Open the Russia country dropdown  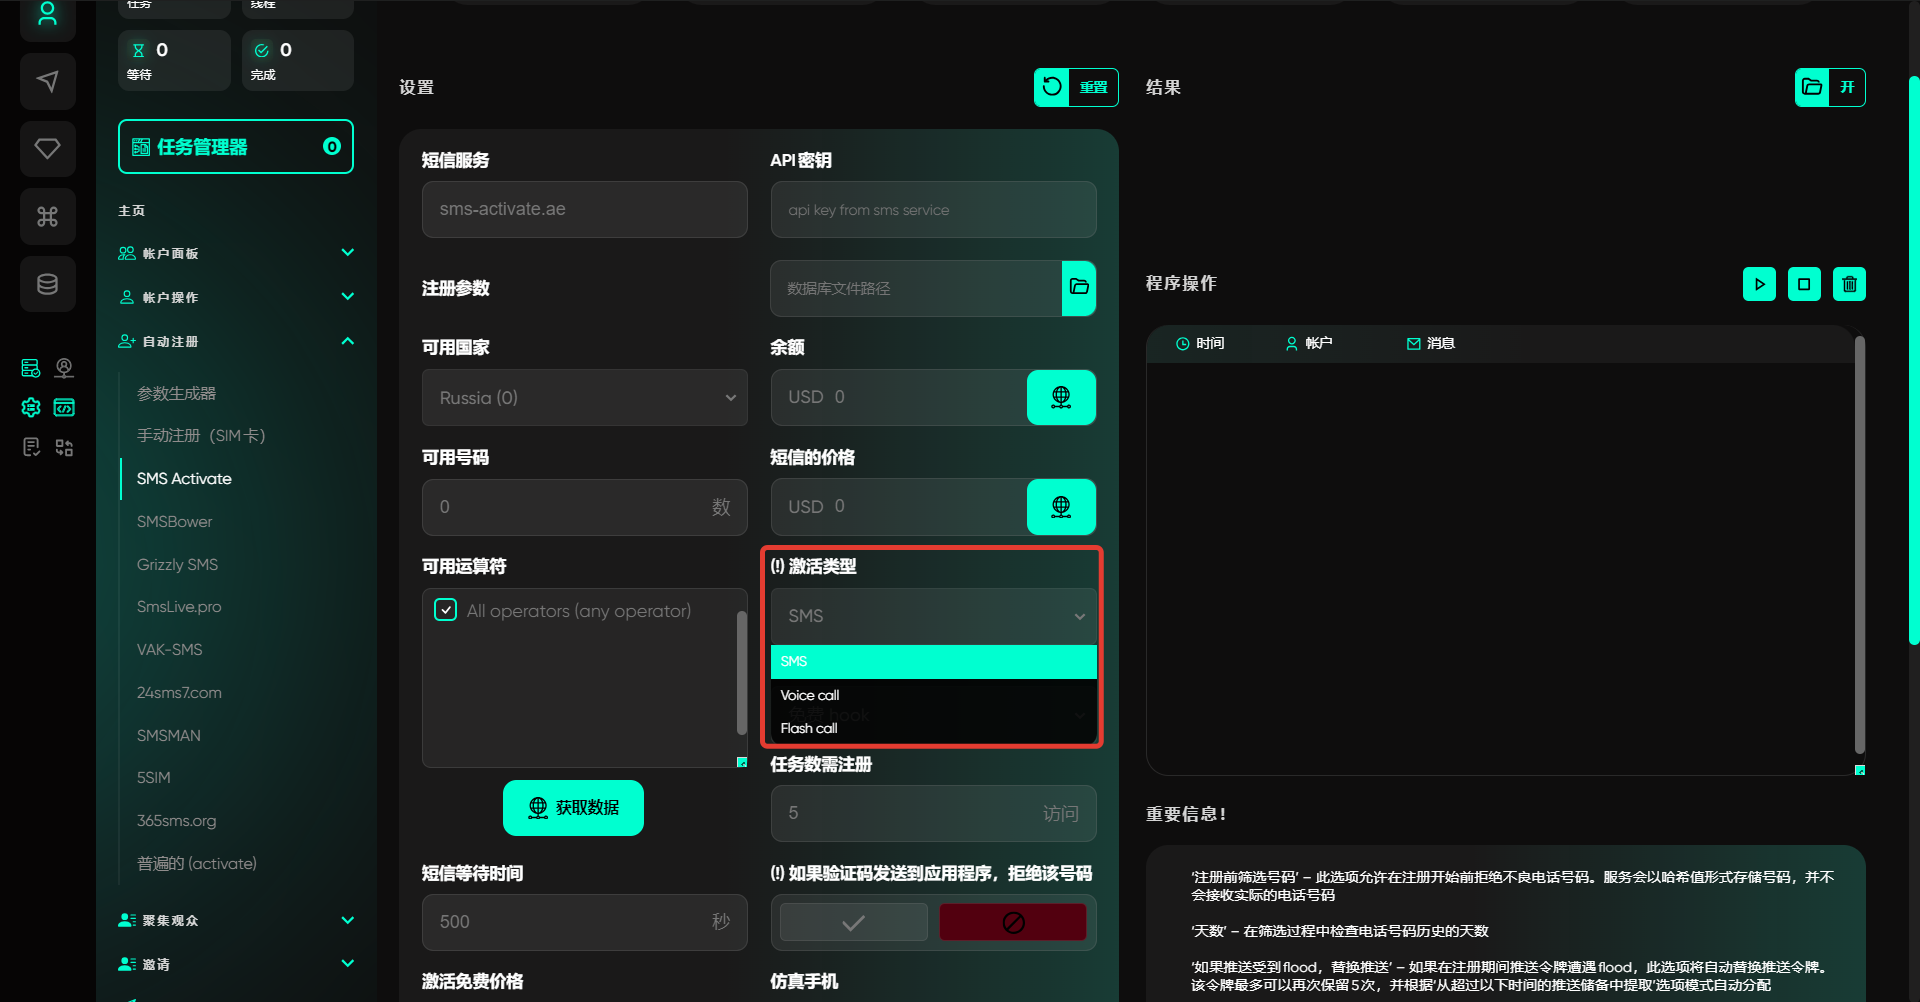click(584, 398)
